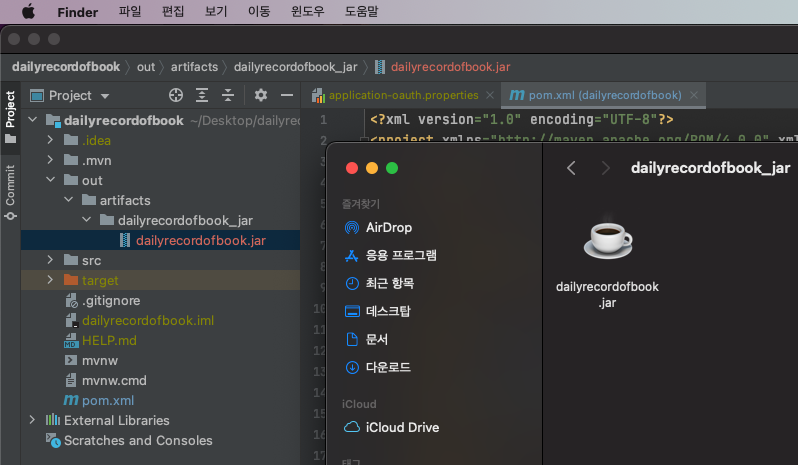Open Project panel gear options
This screenshot has width=798, height=465.
(261, 95)
